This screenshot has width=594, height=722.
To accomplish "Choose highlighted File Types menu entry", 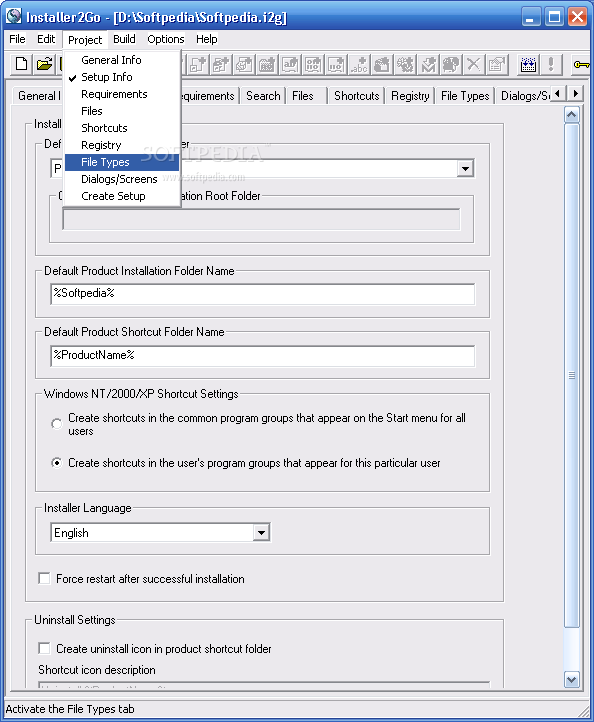I will (122, 162).
